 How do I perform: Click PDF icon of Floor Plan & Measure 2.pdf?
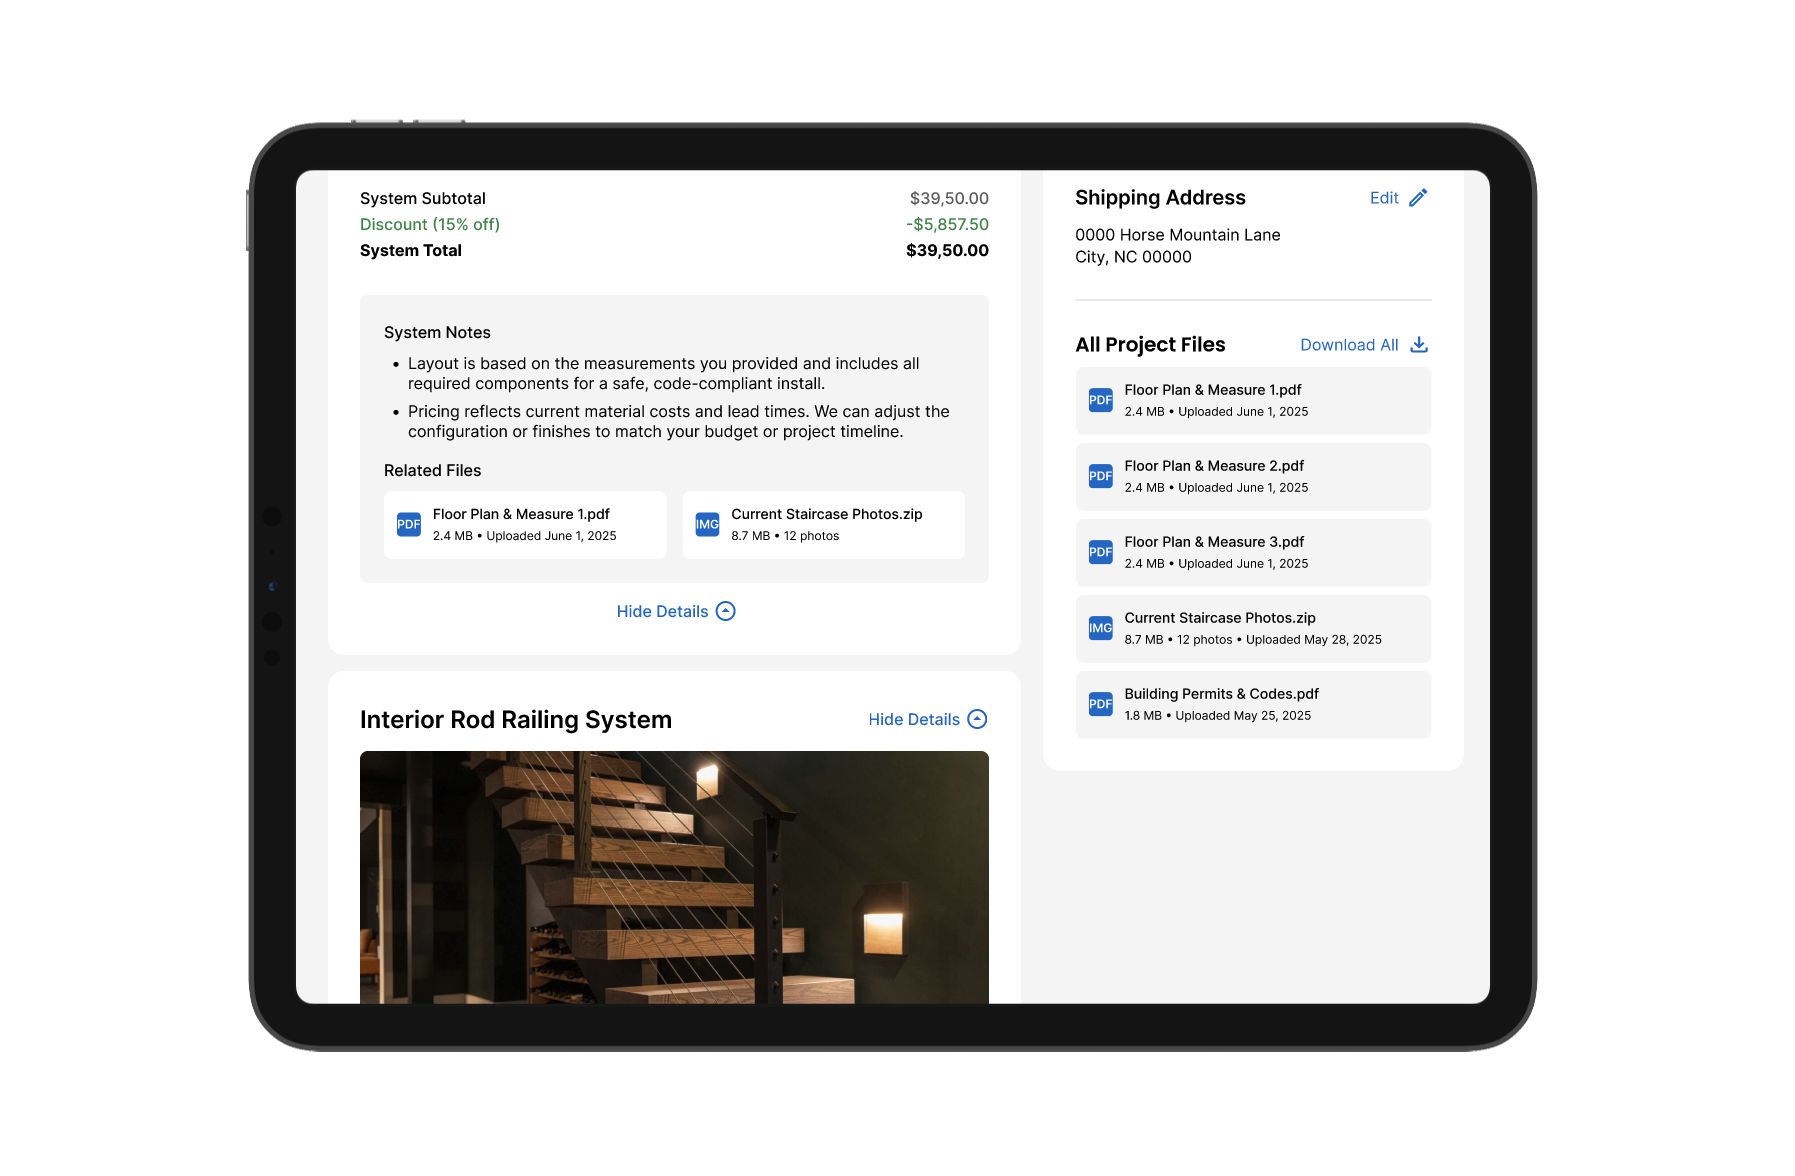(x=1100, y=476)
